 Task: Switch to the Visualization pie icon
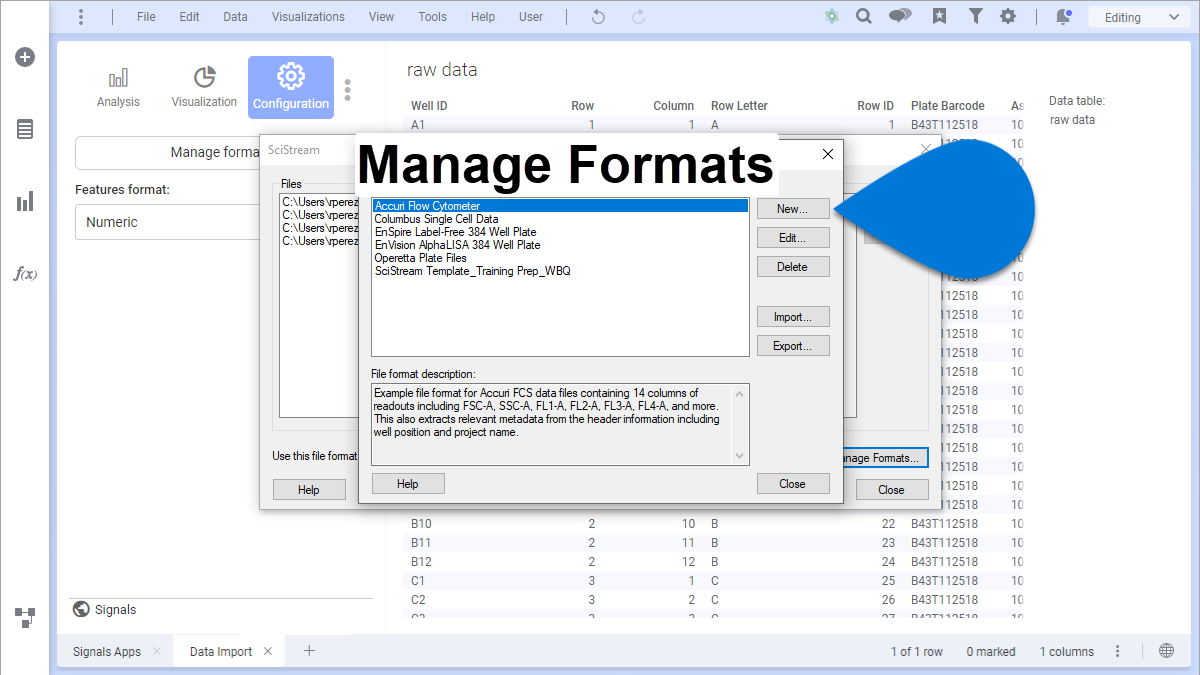204,87
